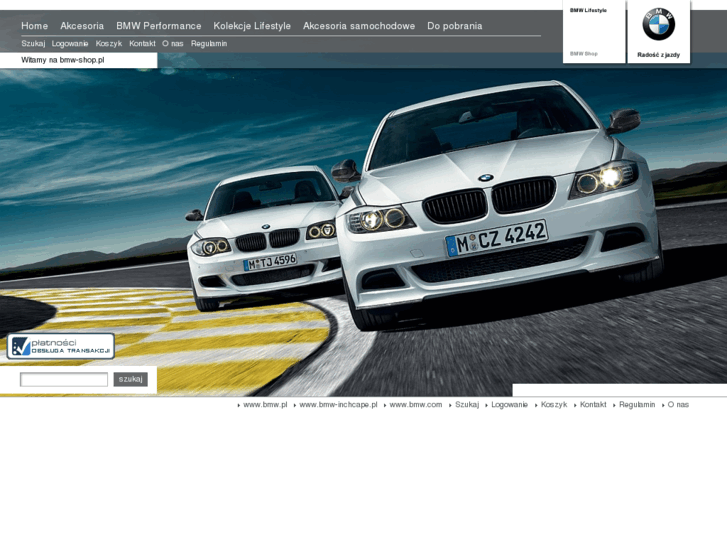
Task: Click Kontakt in the footer links
Action: click(x=593, y=404)
